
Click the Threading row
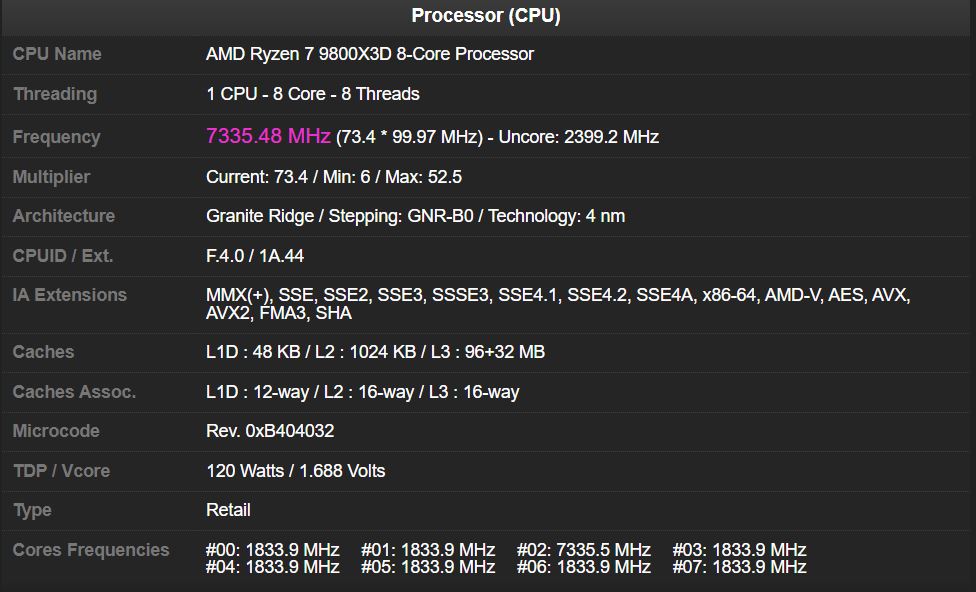coord(312,94)
